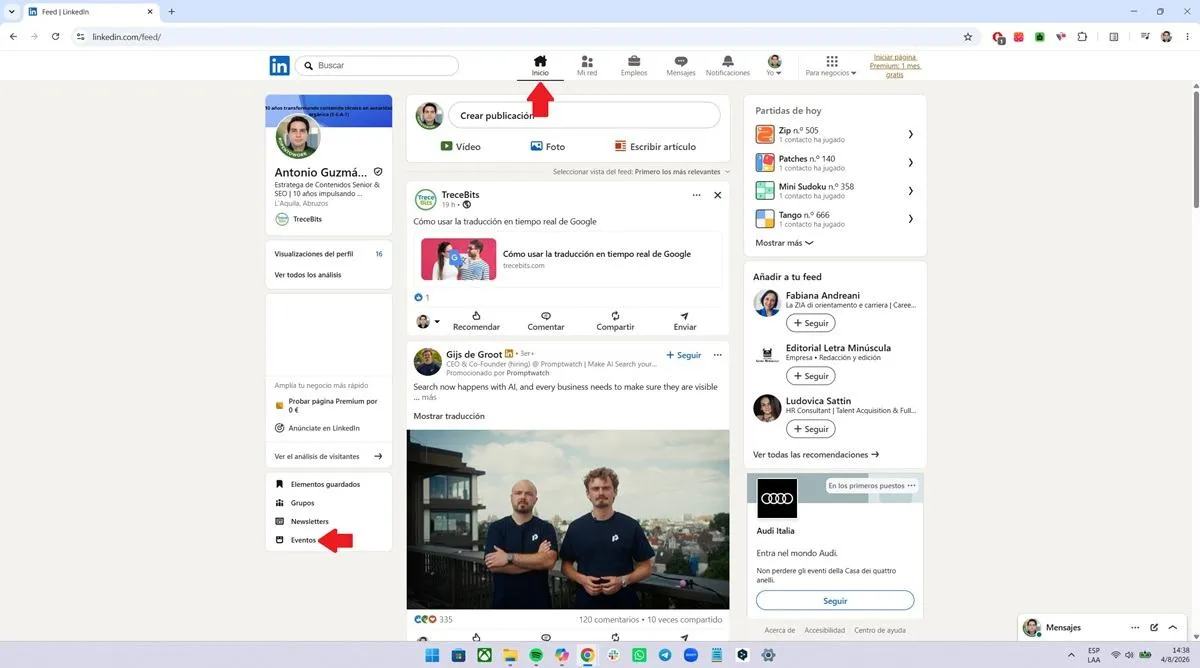This screenshot has height=668, width=1200.
Task: Open Elementos guardados
Action: tap(318, 484)
